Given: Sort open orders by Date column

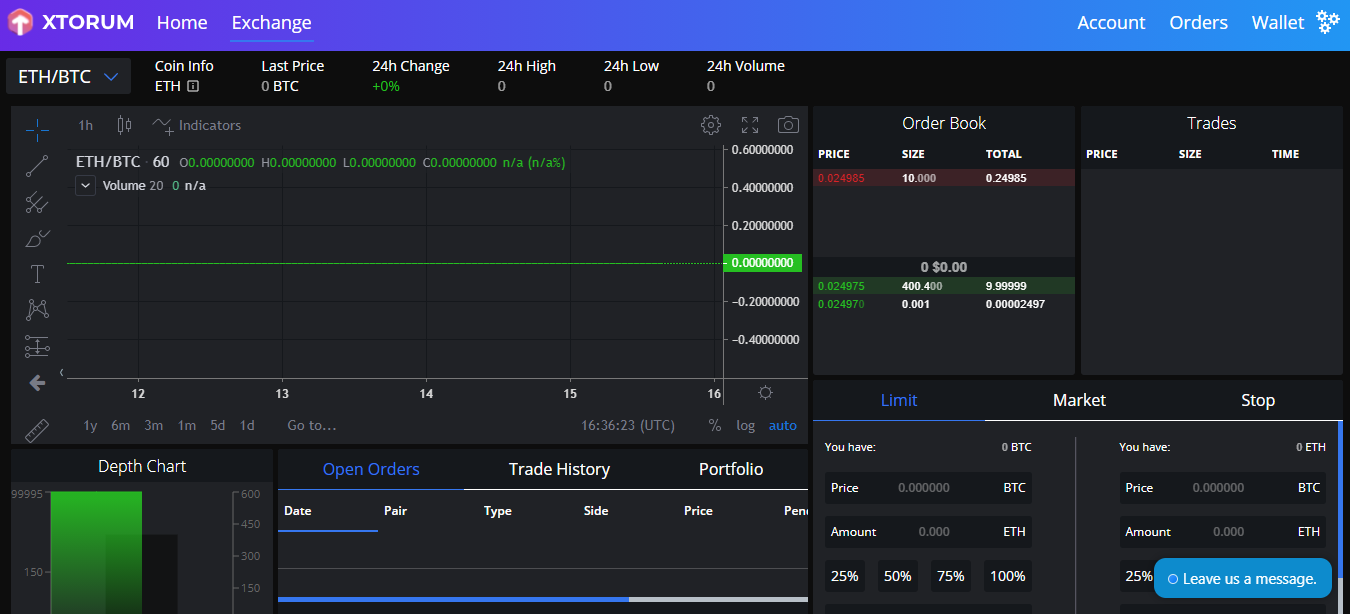Looking at the screenshot, I should tap(298, 511).
